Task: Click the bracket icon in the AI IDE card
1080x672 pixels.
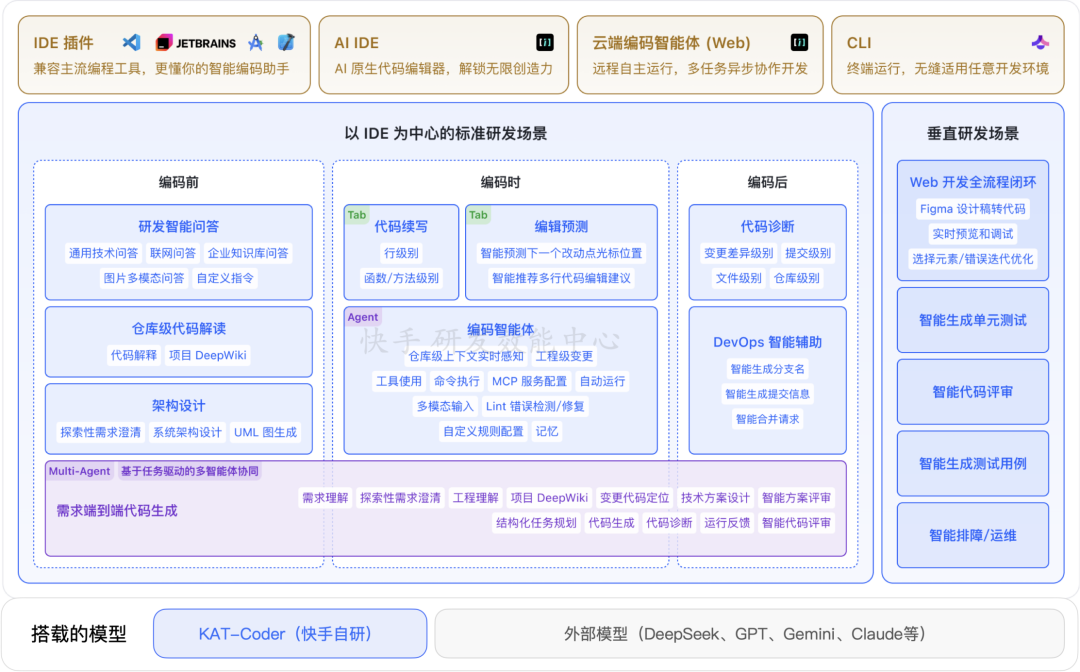Action: pyautogui.click(x=543, y=42)
